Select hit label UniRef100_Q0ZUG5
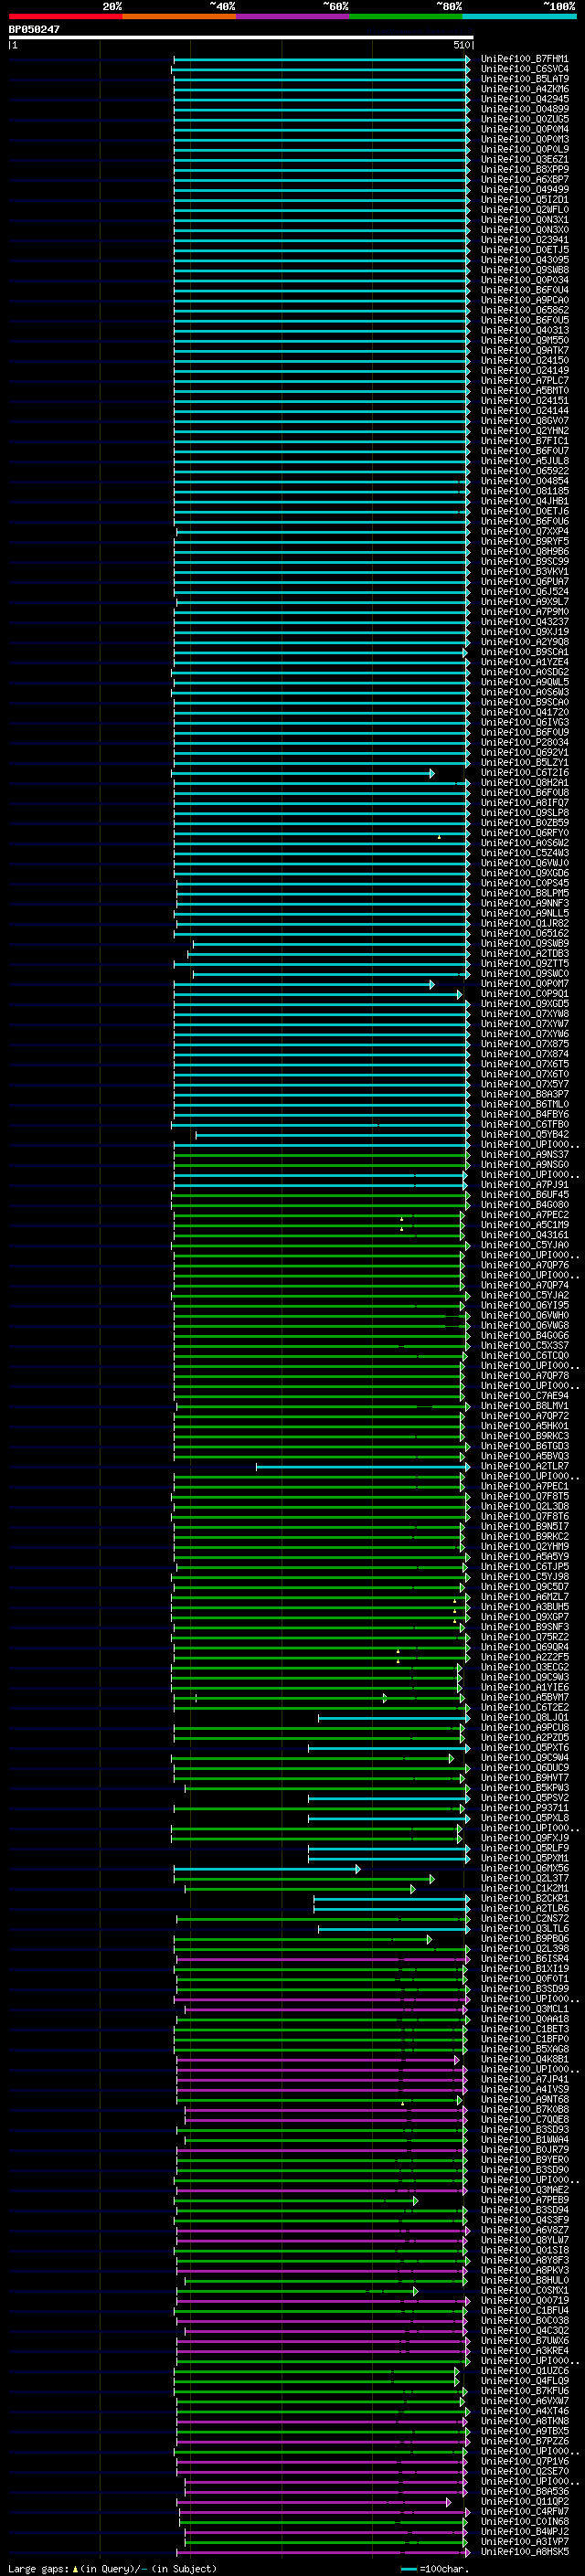The image size is (585, 2576). pos(524,120)
